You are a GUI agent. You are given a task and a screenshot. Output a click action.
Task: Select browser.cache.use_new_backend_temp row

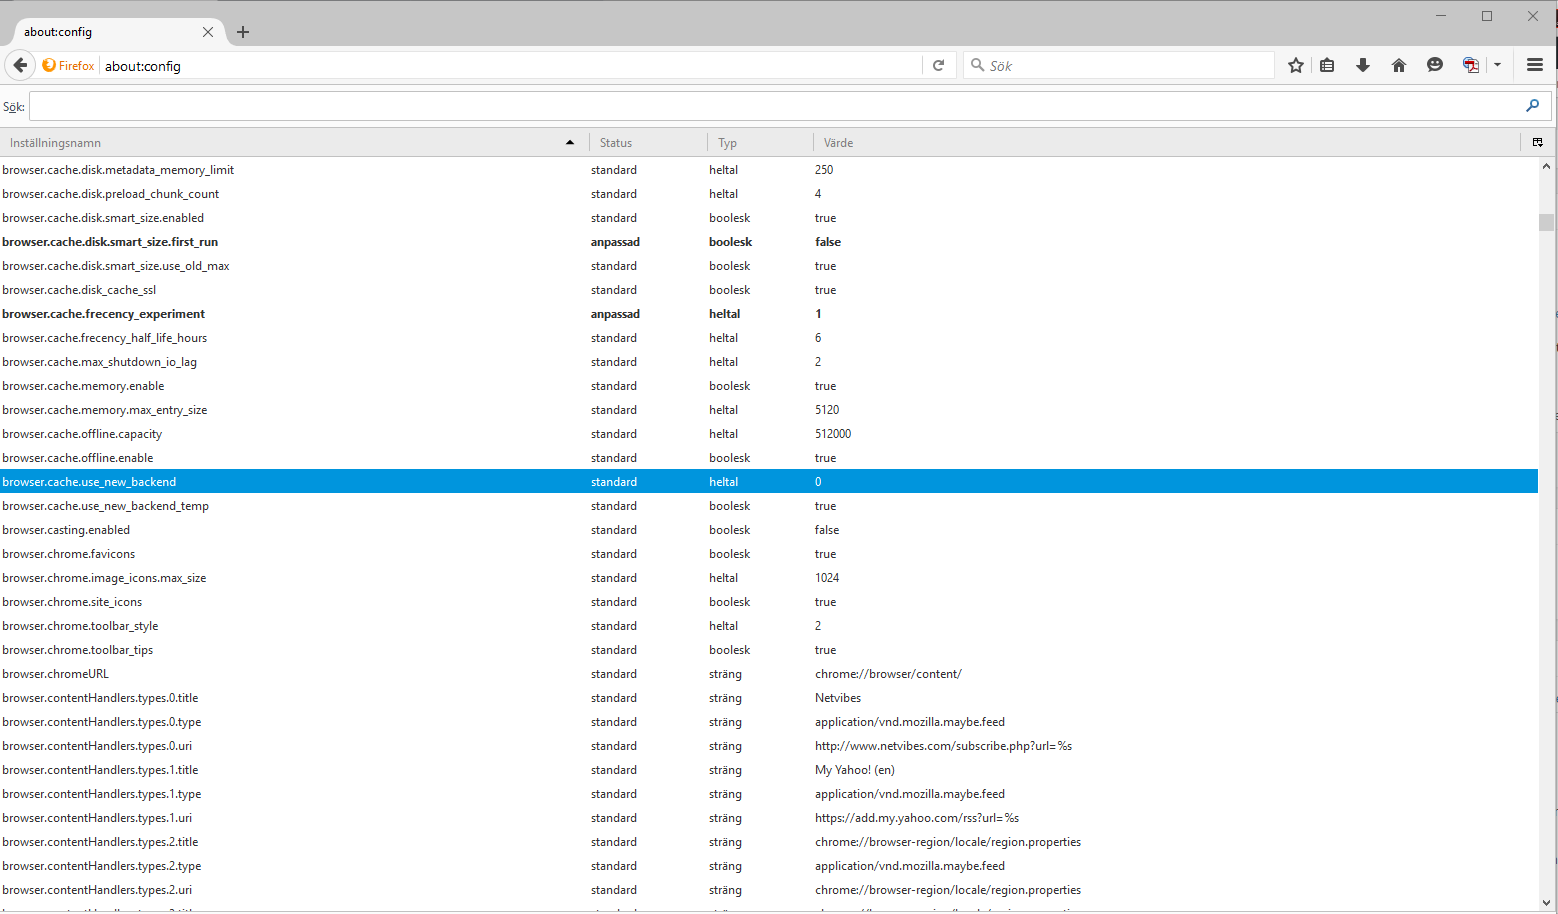point(769,506)
